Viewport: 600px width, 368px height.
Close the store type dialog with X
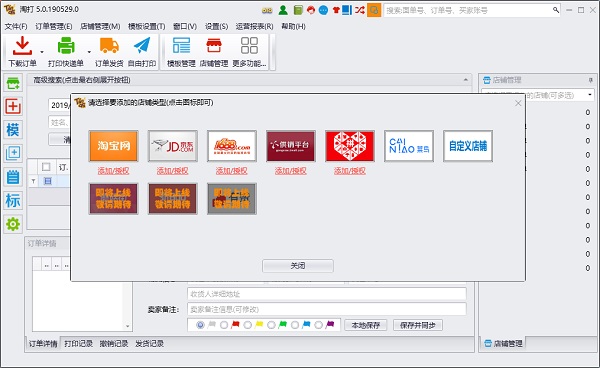tap(518, 103)
